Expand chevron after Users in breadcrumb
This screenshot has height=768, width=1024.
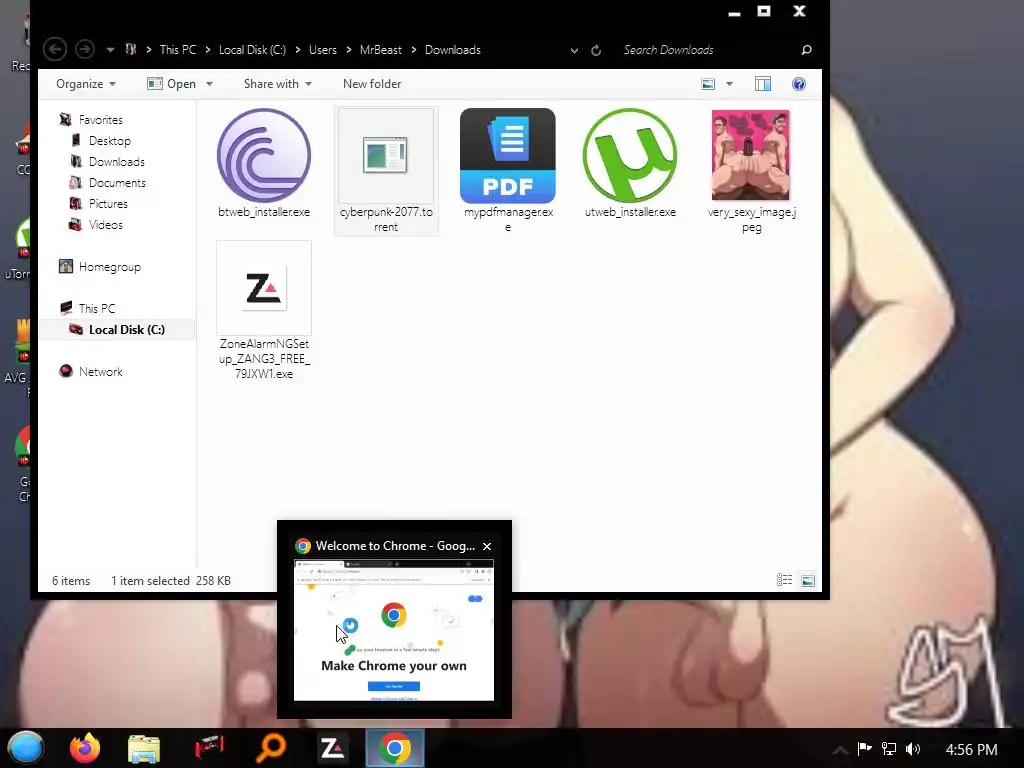[349, 50]
